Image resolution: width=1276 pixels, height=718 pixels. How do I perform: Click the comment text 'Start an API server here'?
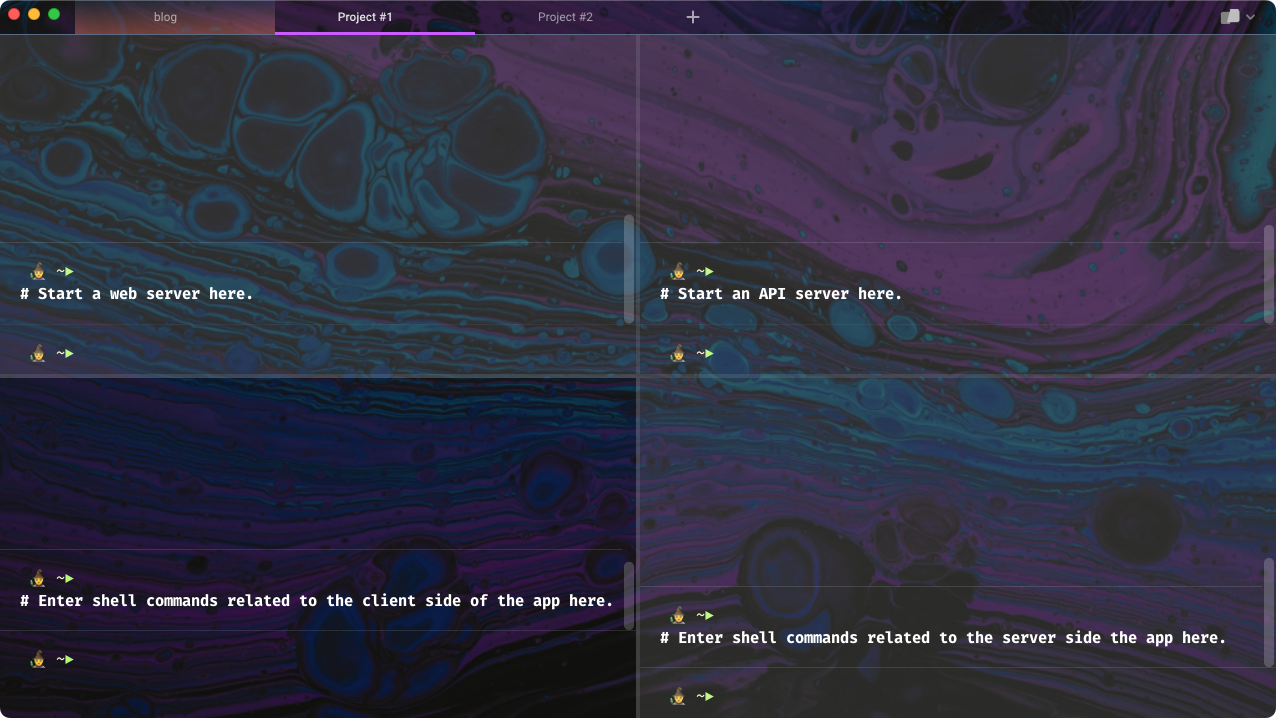click(x=780, y=293)
